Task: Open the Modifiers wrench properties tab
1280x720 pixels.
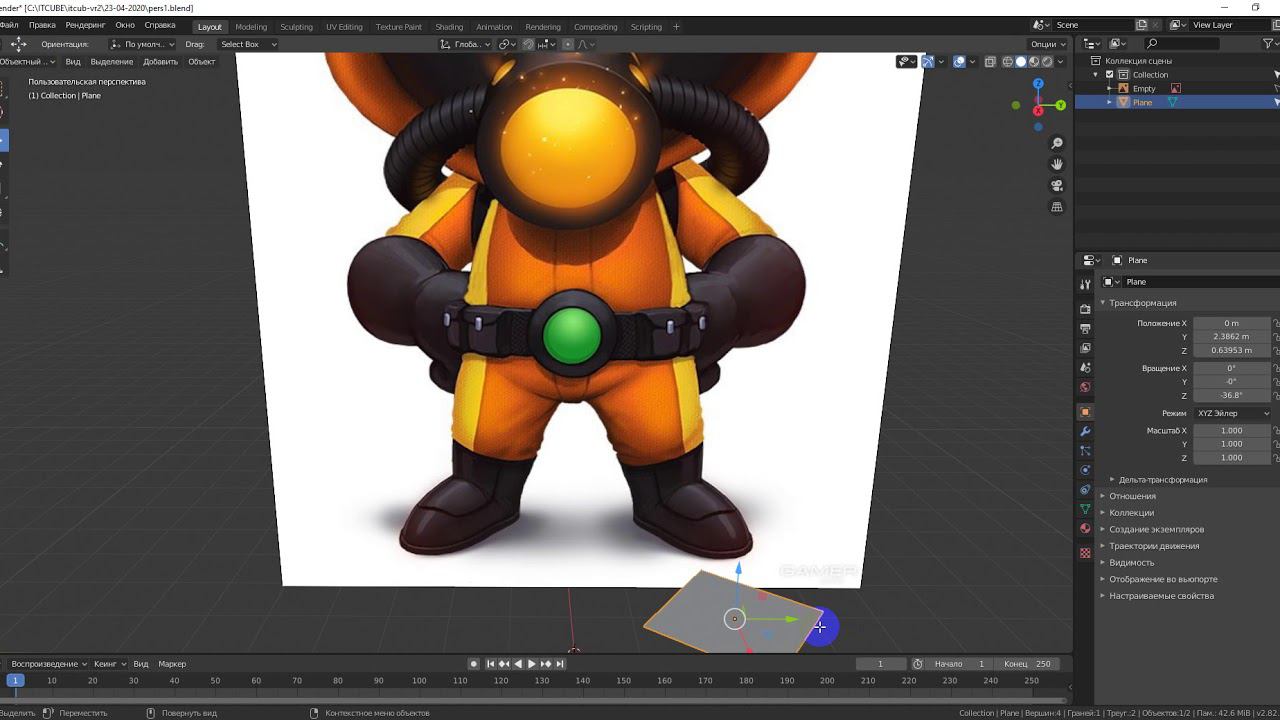Action: click(1085, 431)
